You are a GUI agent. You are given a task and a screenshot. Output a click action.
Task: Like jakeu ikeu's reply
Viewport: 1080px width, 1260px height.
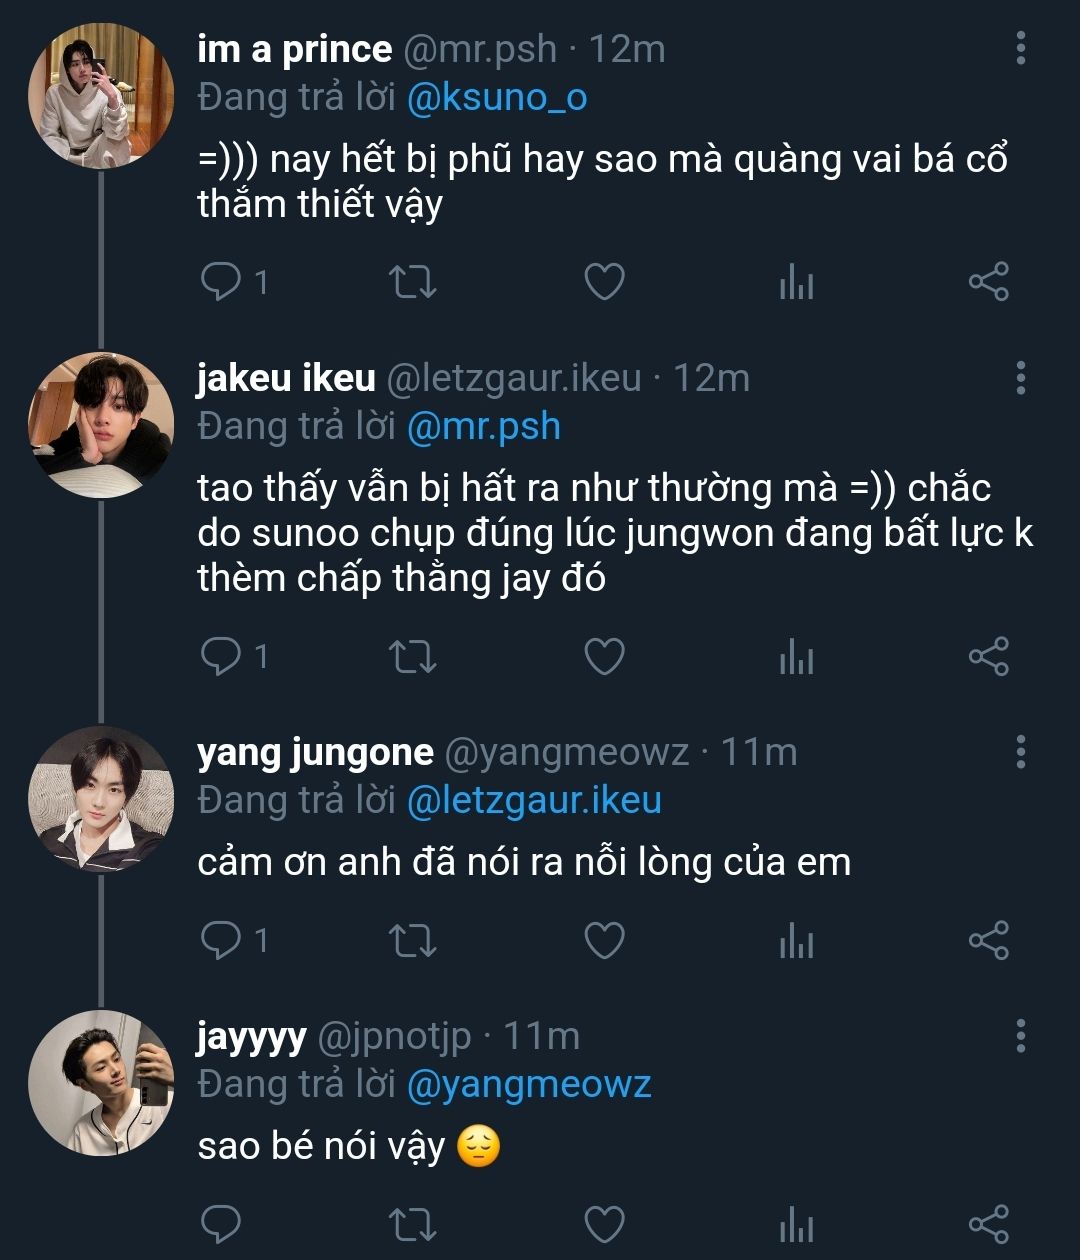click(604, 656)
